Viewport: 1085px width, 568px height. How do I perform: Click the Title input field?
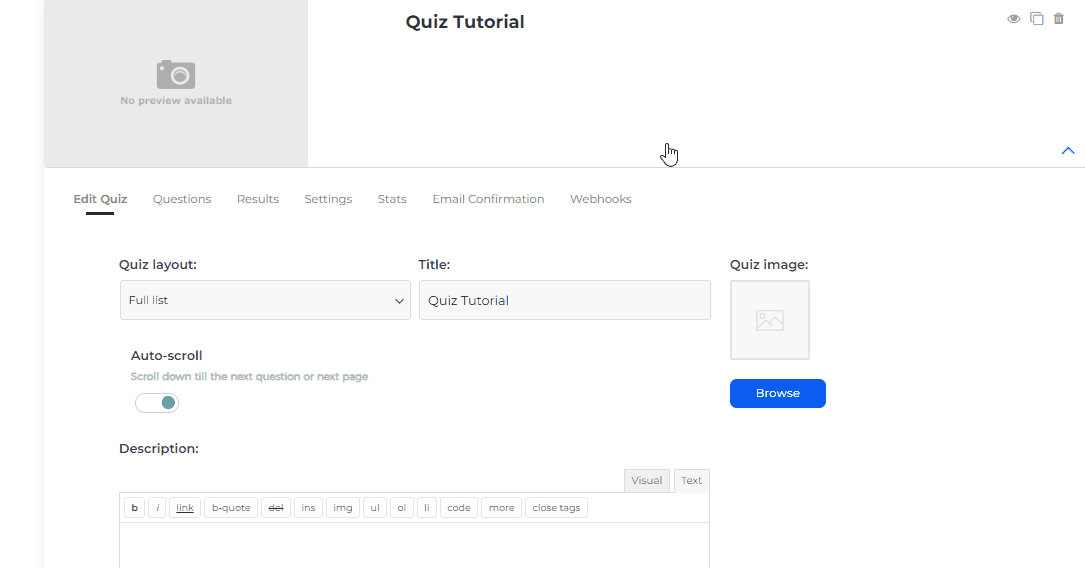(564, 300)
